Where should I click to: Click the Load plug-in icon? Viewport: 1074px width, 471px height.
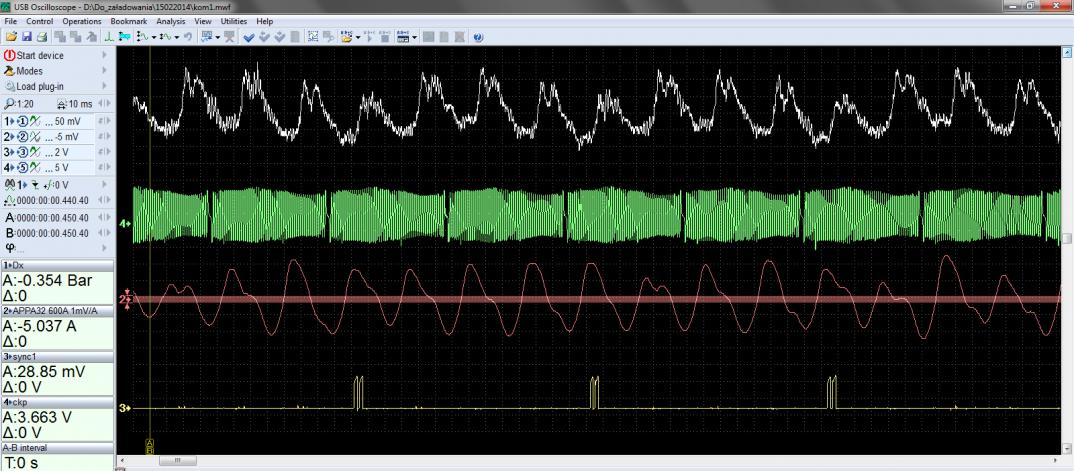point(10,86)
